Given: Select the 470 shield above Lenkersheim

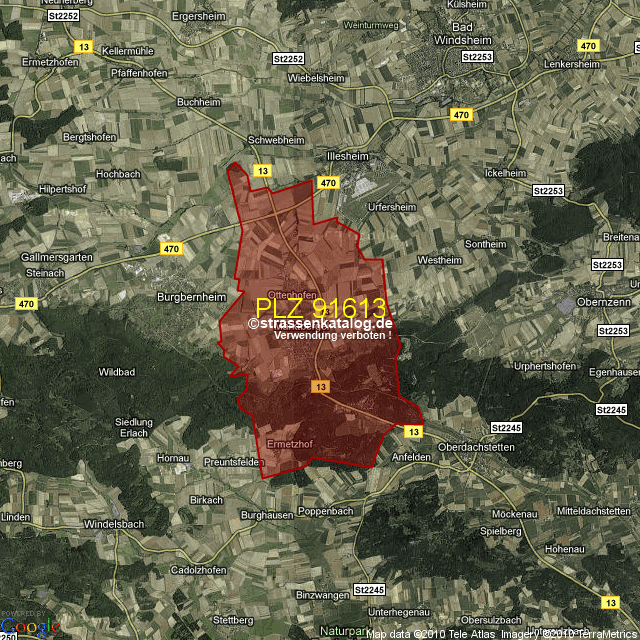Looking at the screenshot, I should (x=588, y=46).
